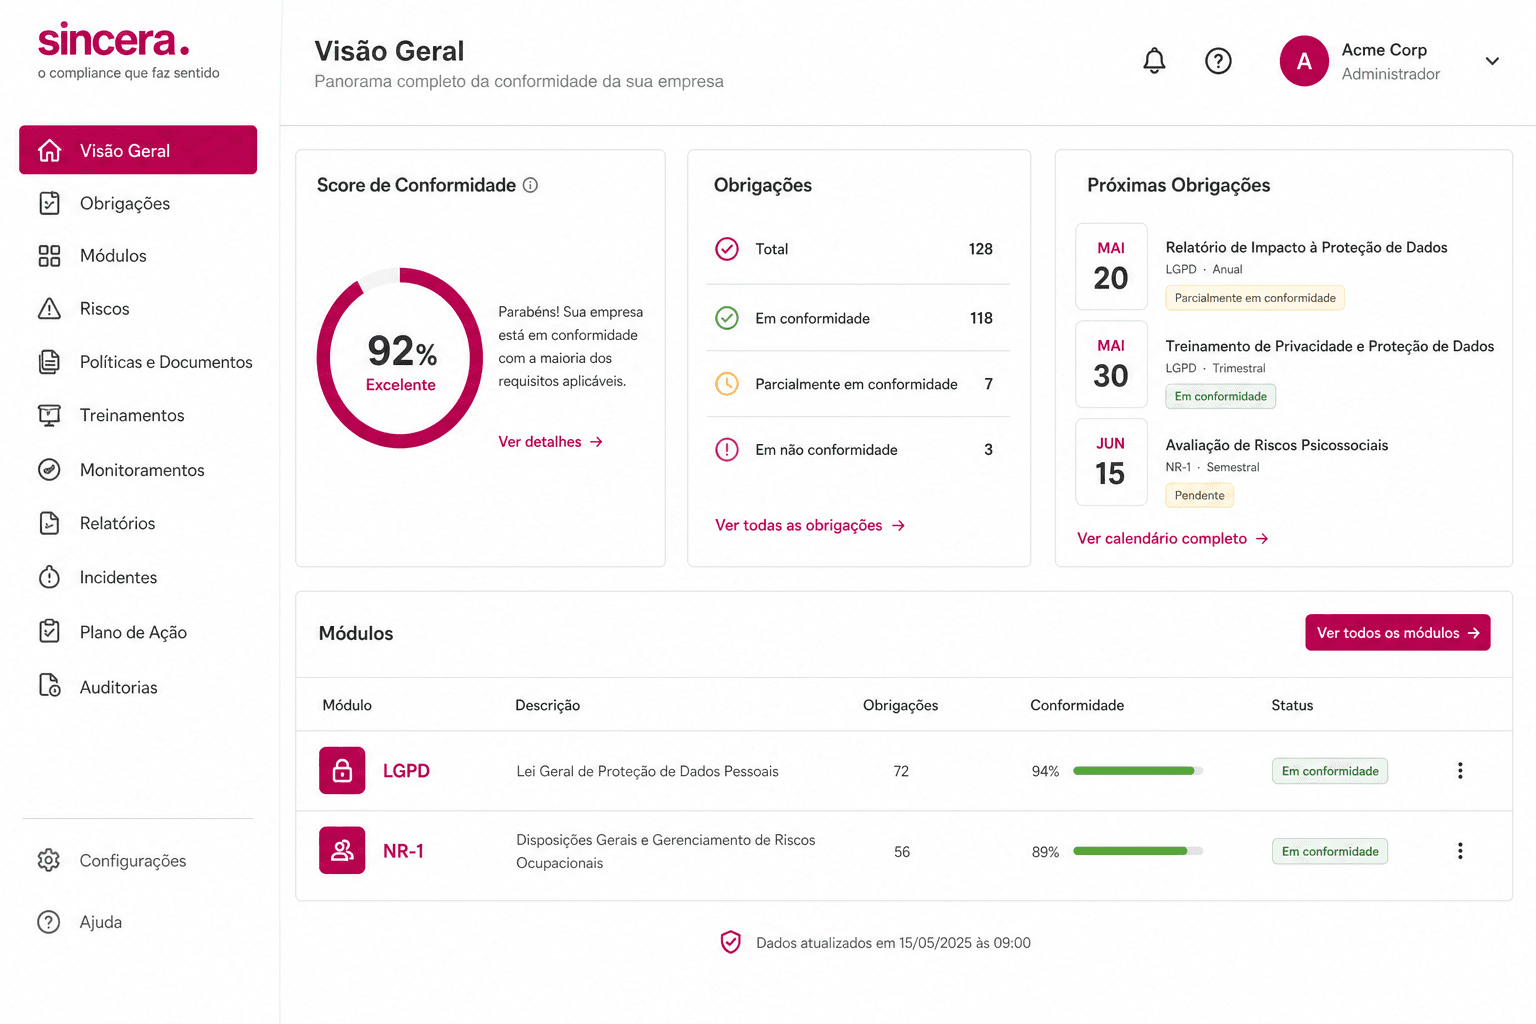This screenshot has height=1024, width=1536.
Task: Open the LGPD row options menu
Action: [1460, 770]
